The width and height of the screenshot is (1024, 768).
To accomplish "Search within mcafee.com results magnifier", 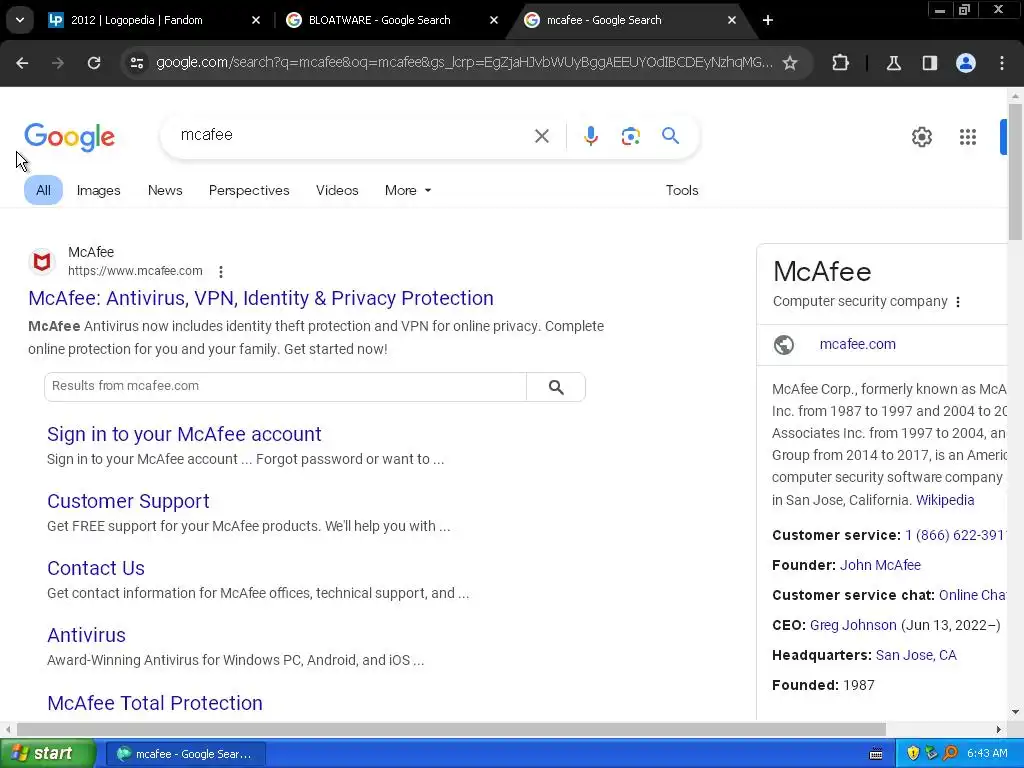I will (556, 387).
